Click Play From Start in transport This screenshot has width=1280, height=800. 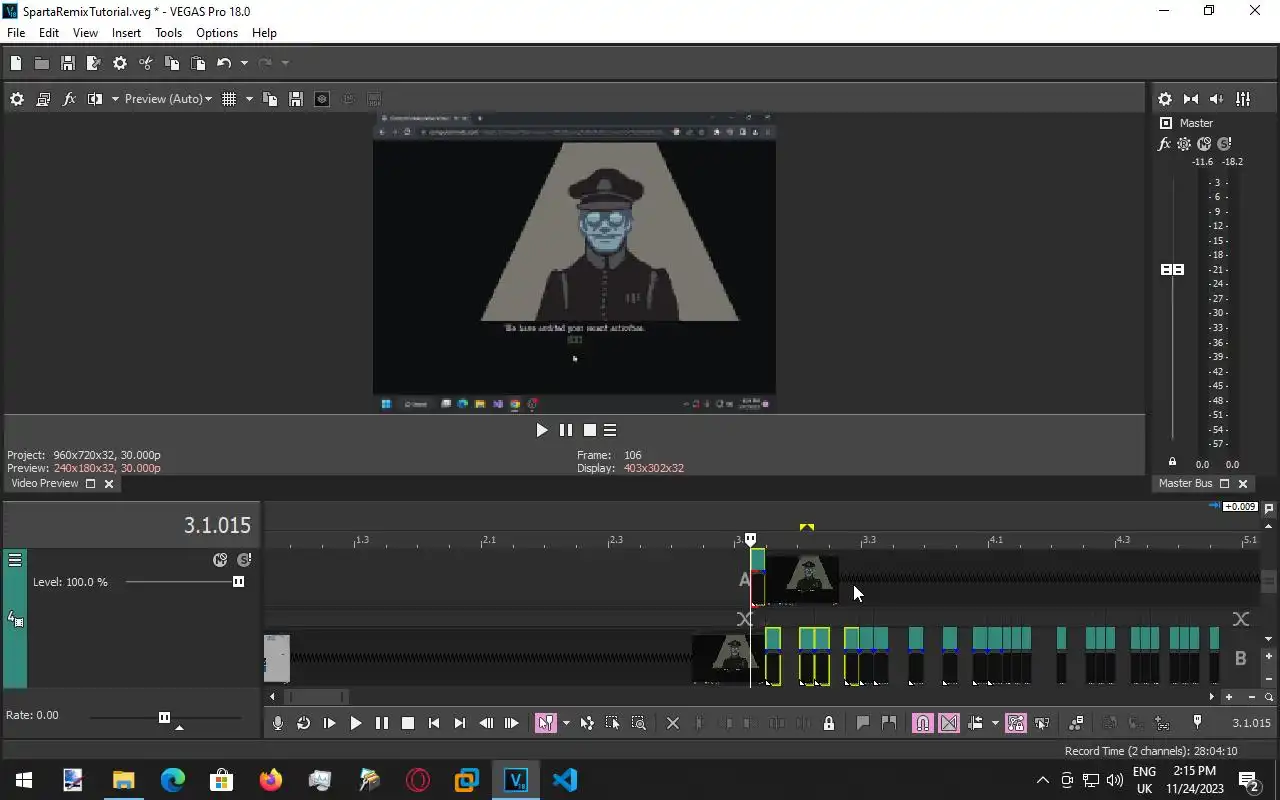point(330,723)
